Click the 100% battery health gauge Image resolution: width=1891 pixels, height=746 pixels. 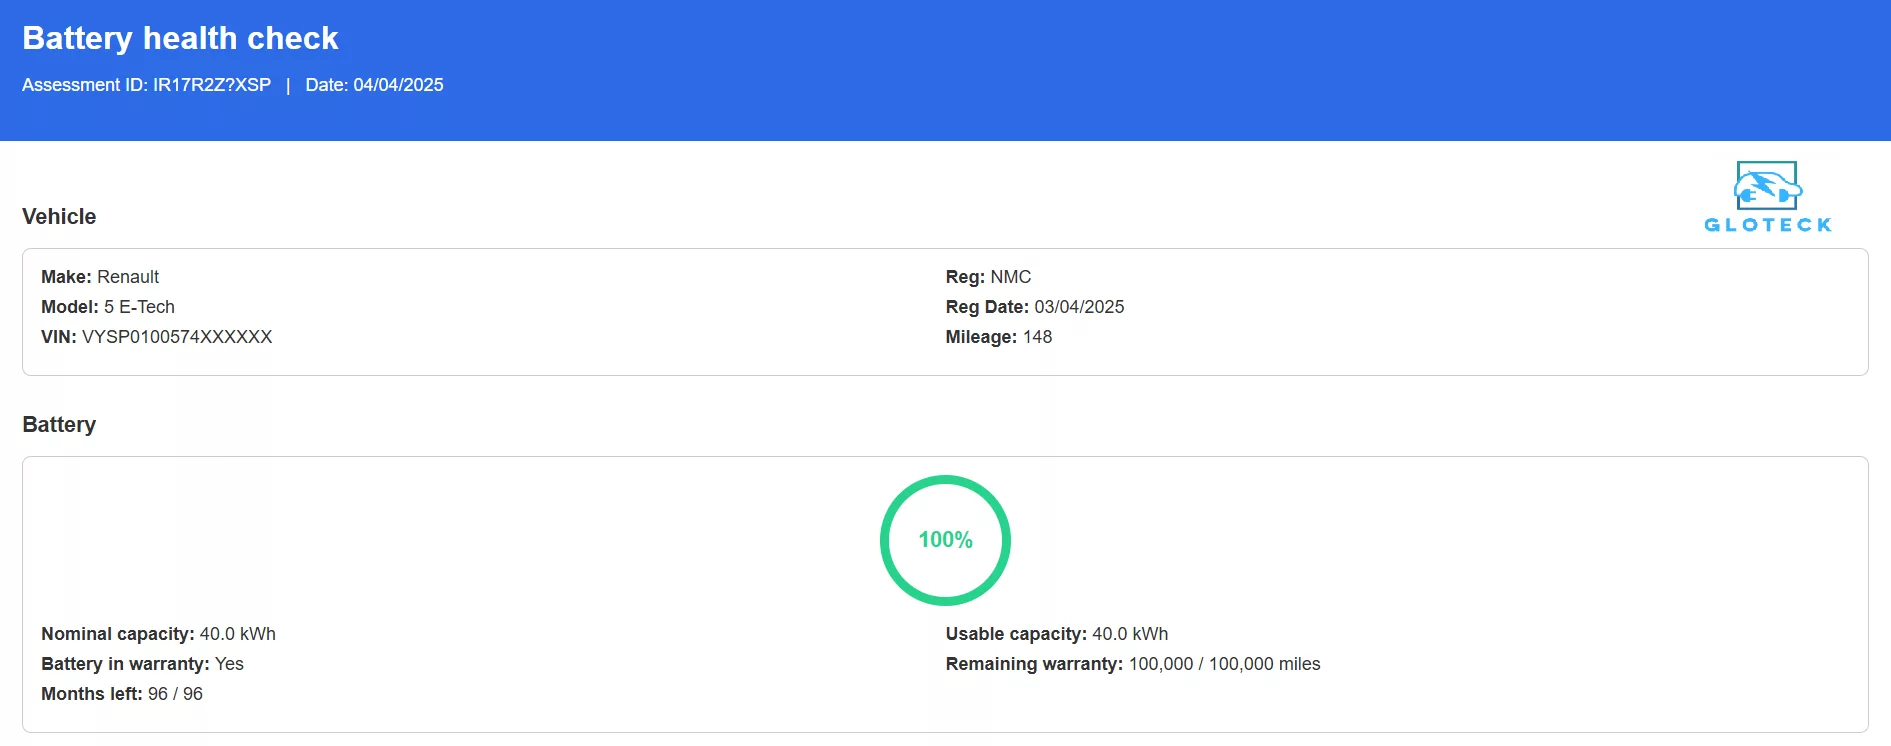pos(945,540)
